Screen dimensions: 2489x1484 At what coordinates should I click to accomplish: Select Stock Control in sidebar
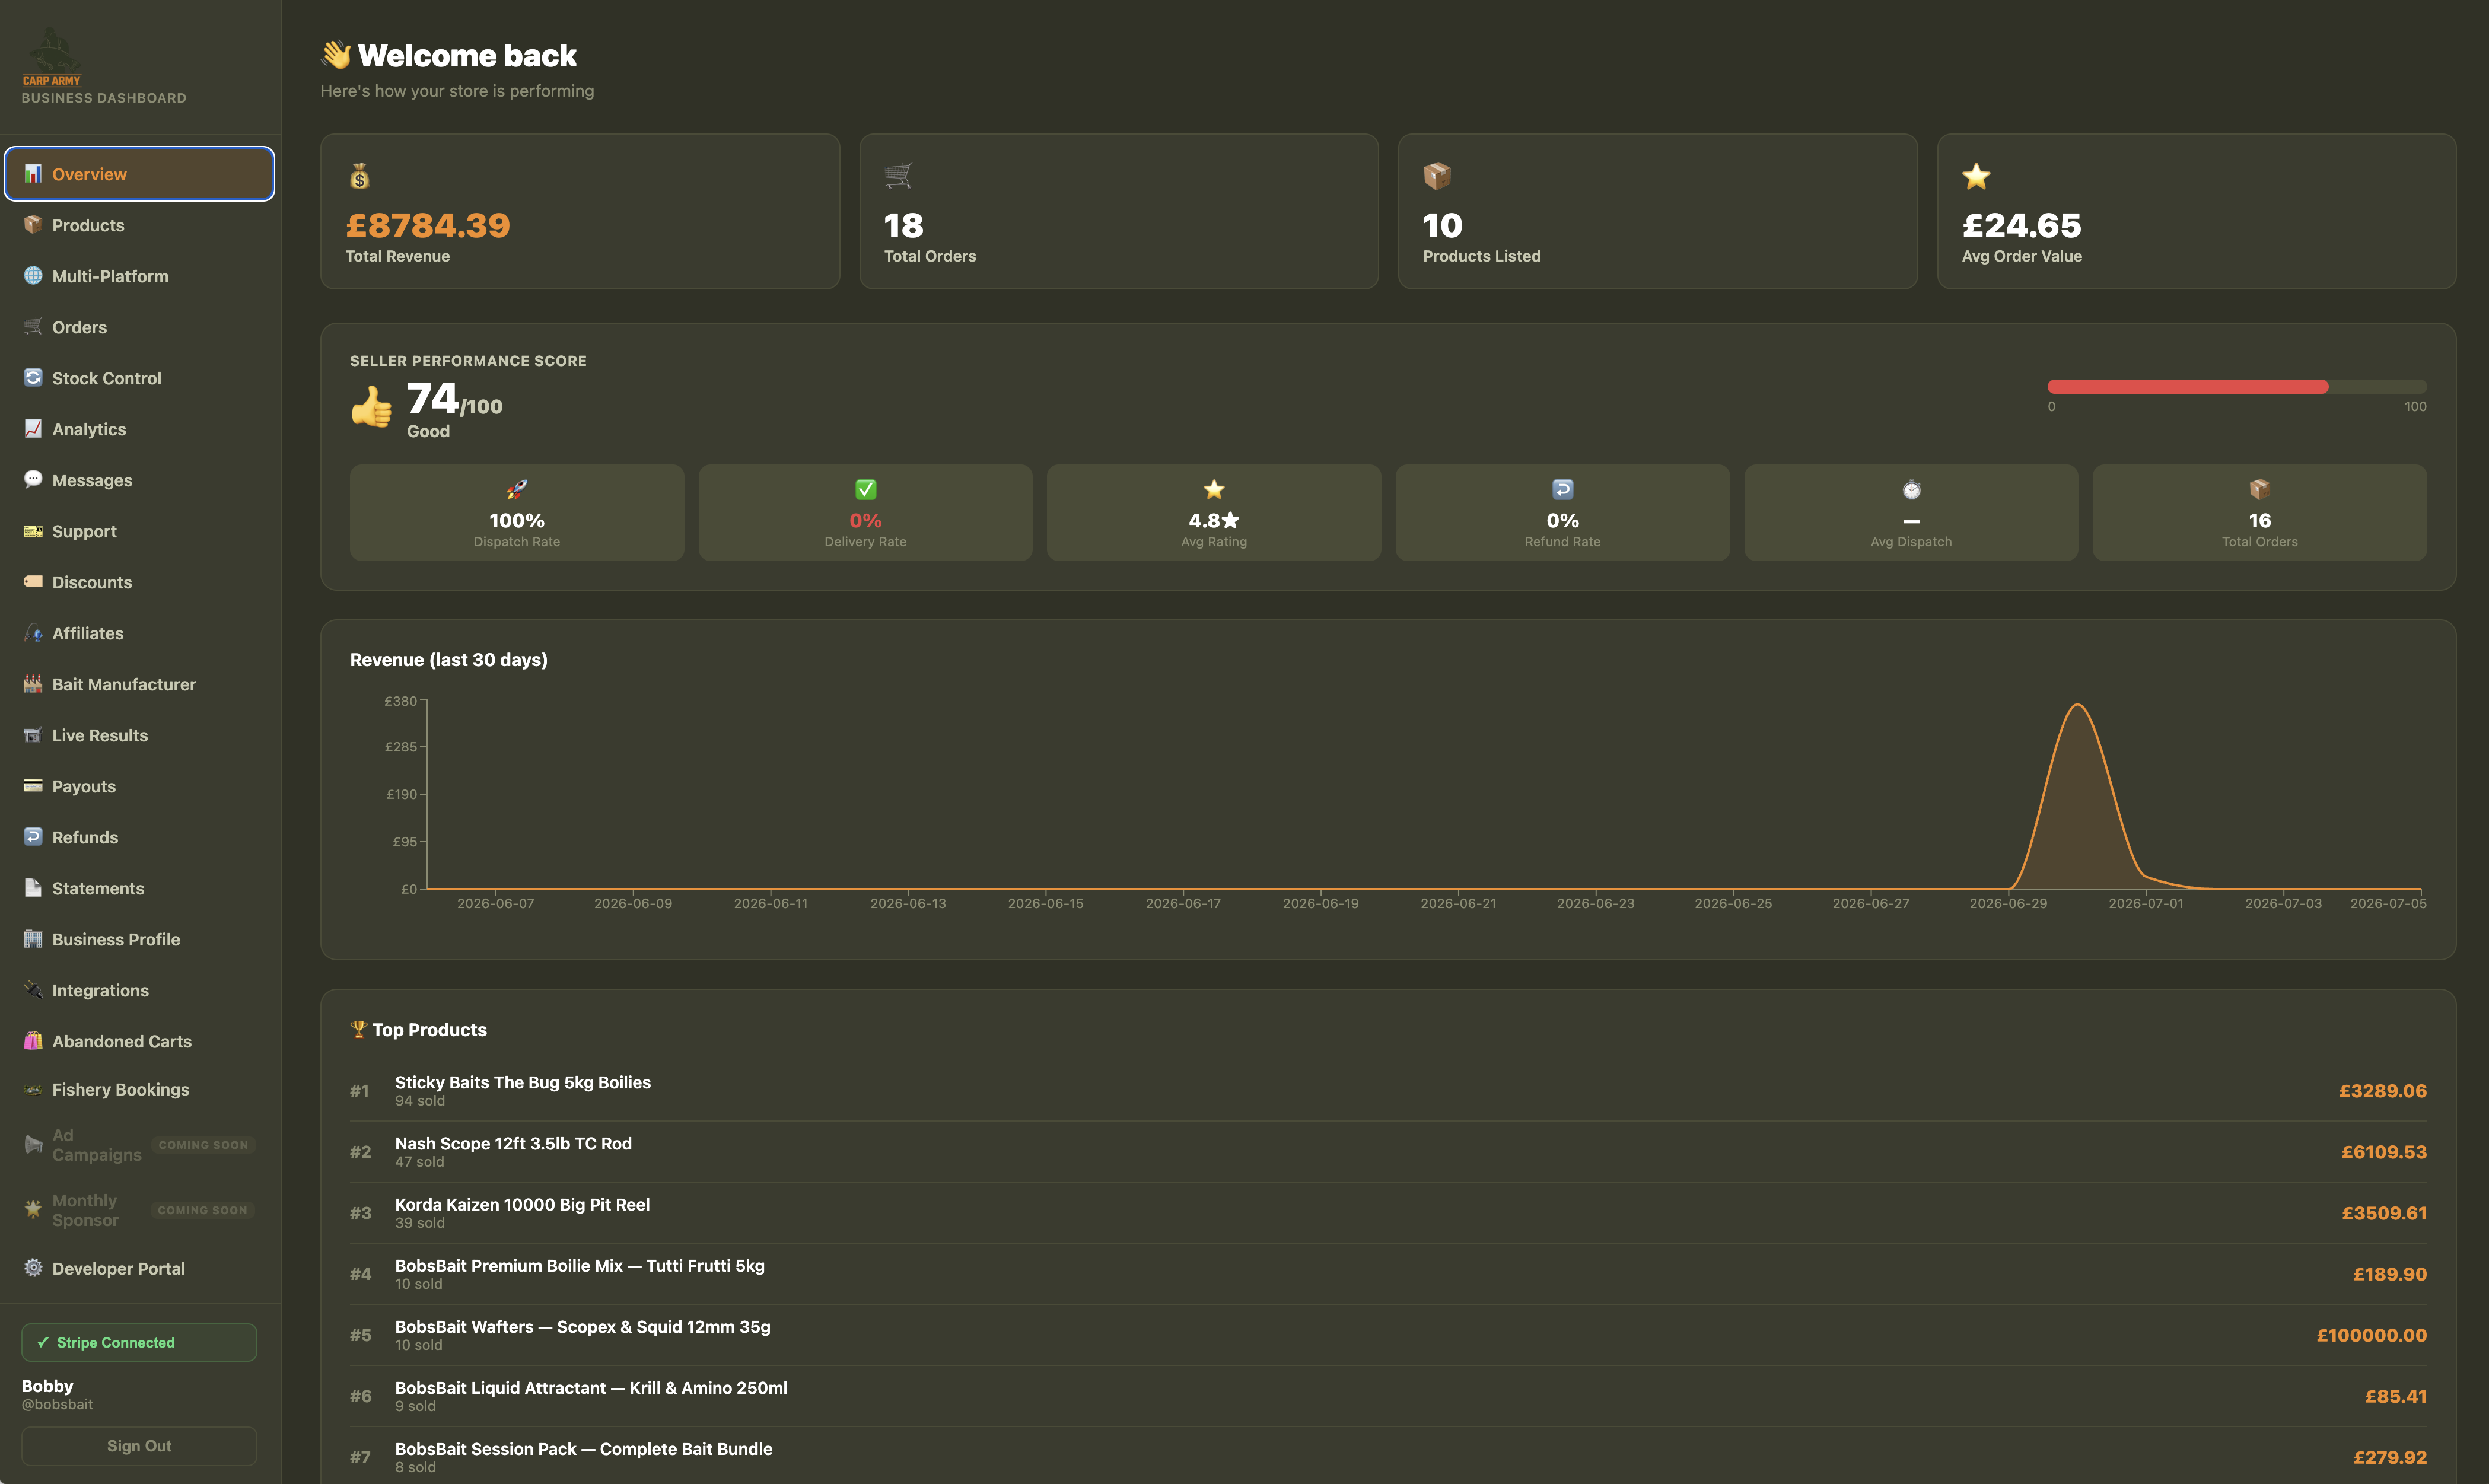point(139,378)
